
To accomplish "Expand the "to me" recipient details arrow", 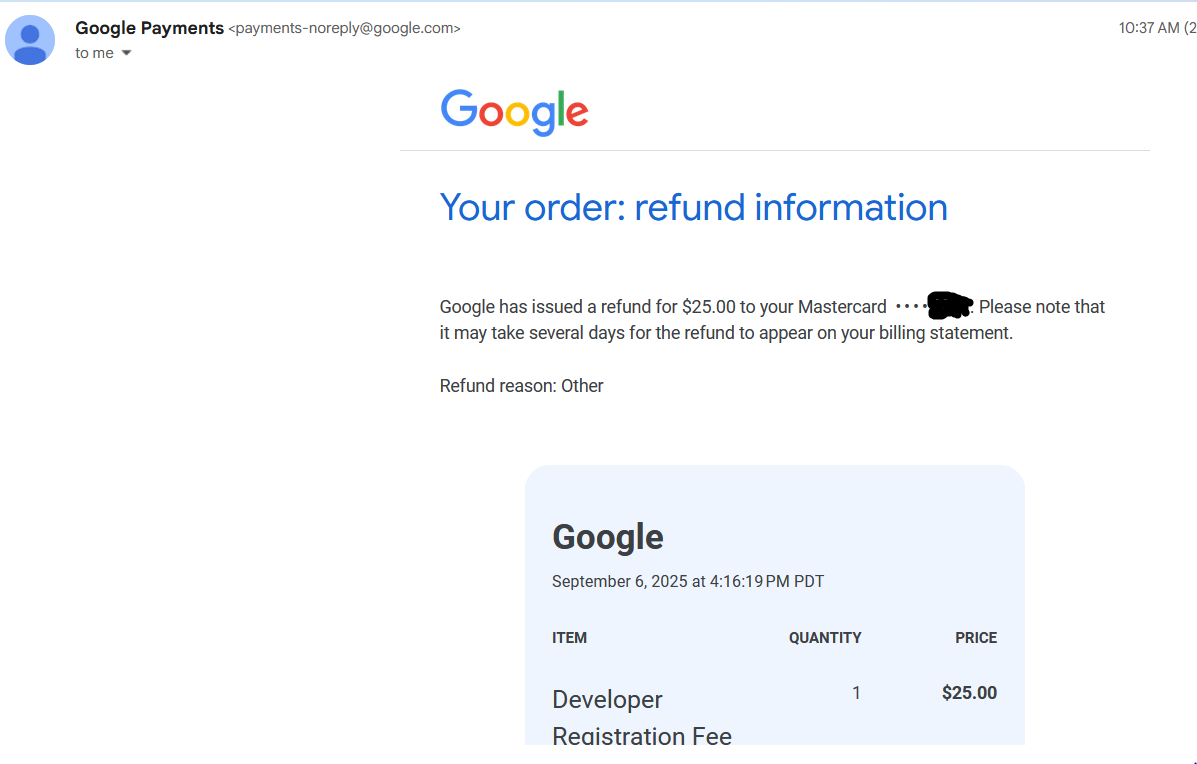I will click(127, 53).
